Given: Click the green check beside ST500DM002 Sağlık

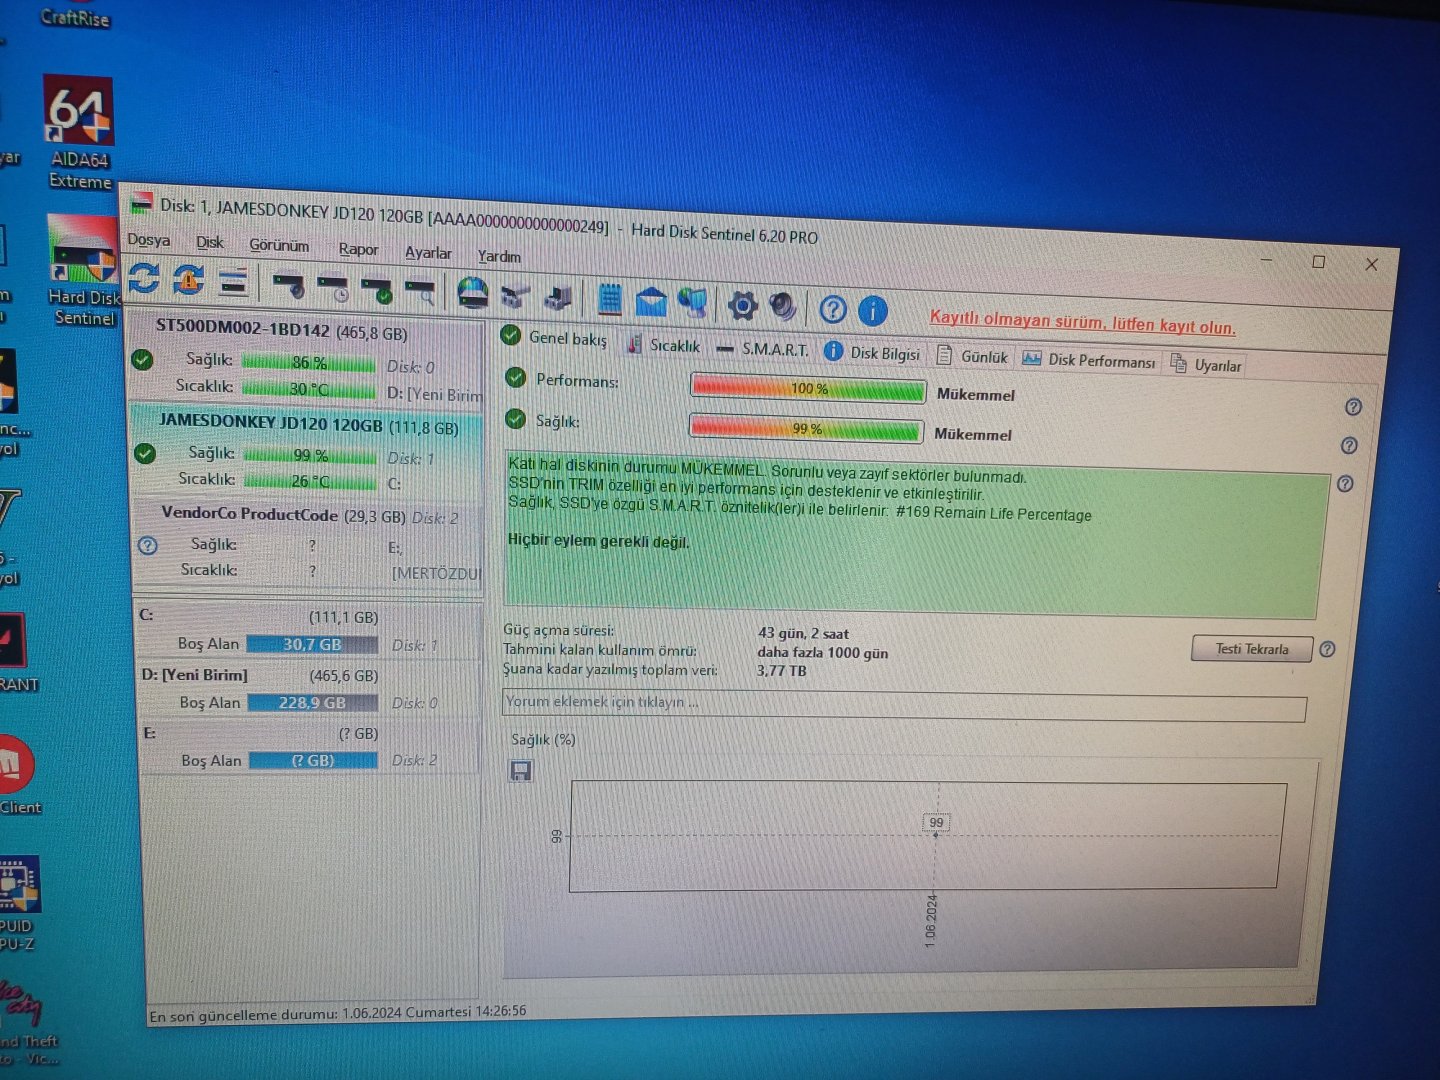Looking at the screenshot, I should click(x=143, y=360).
